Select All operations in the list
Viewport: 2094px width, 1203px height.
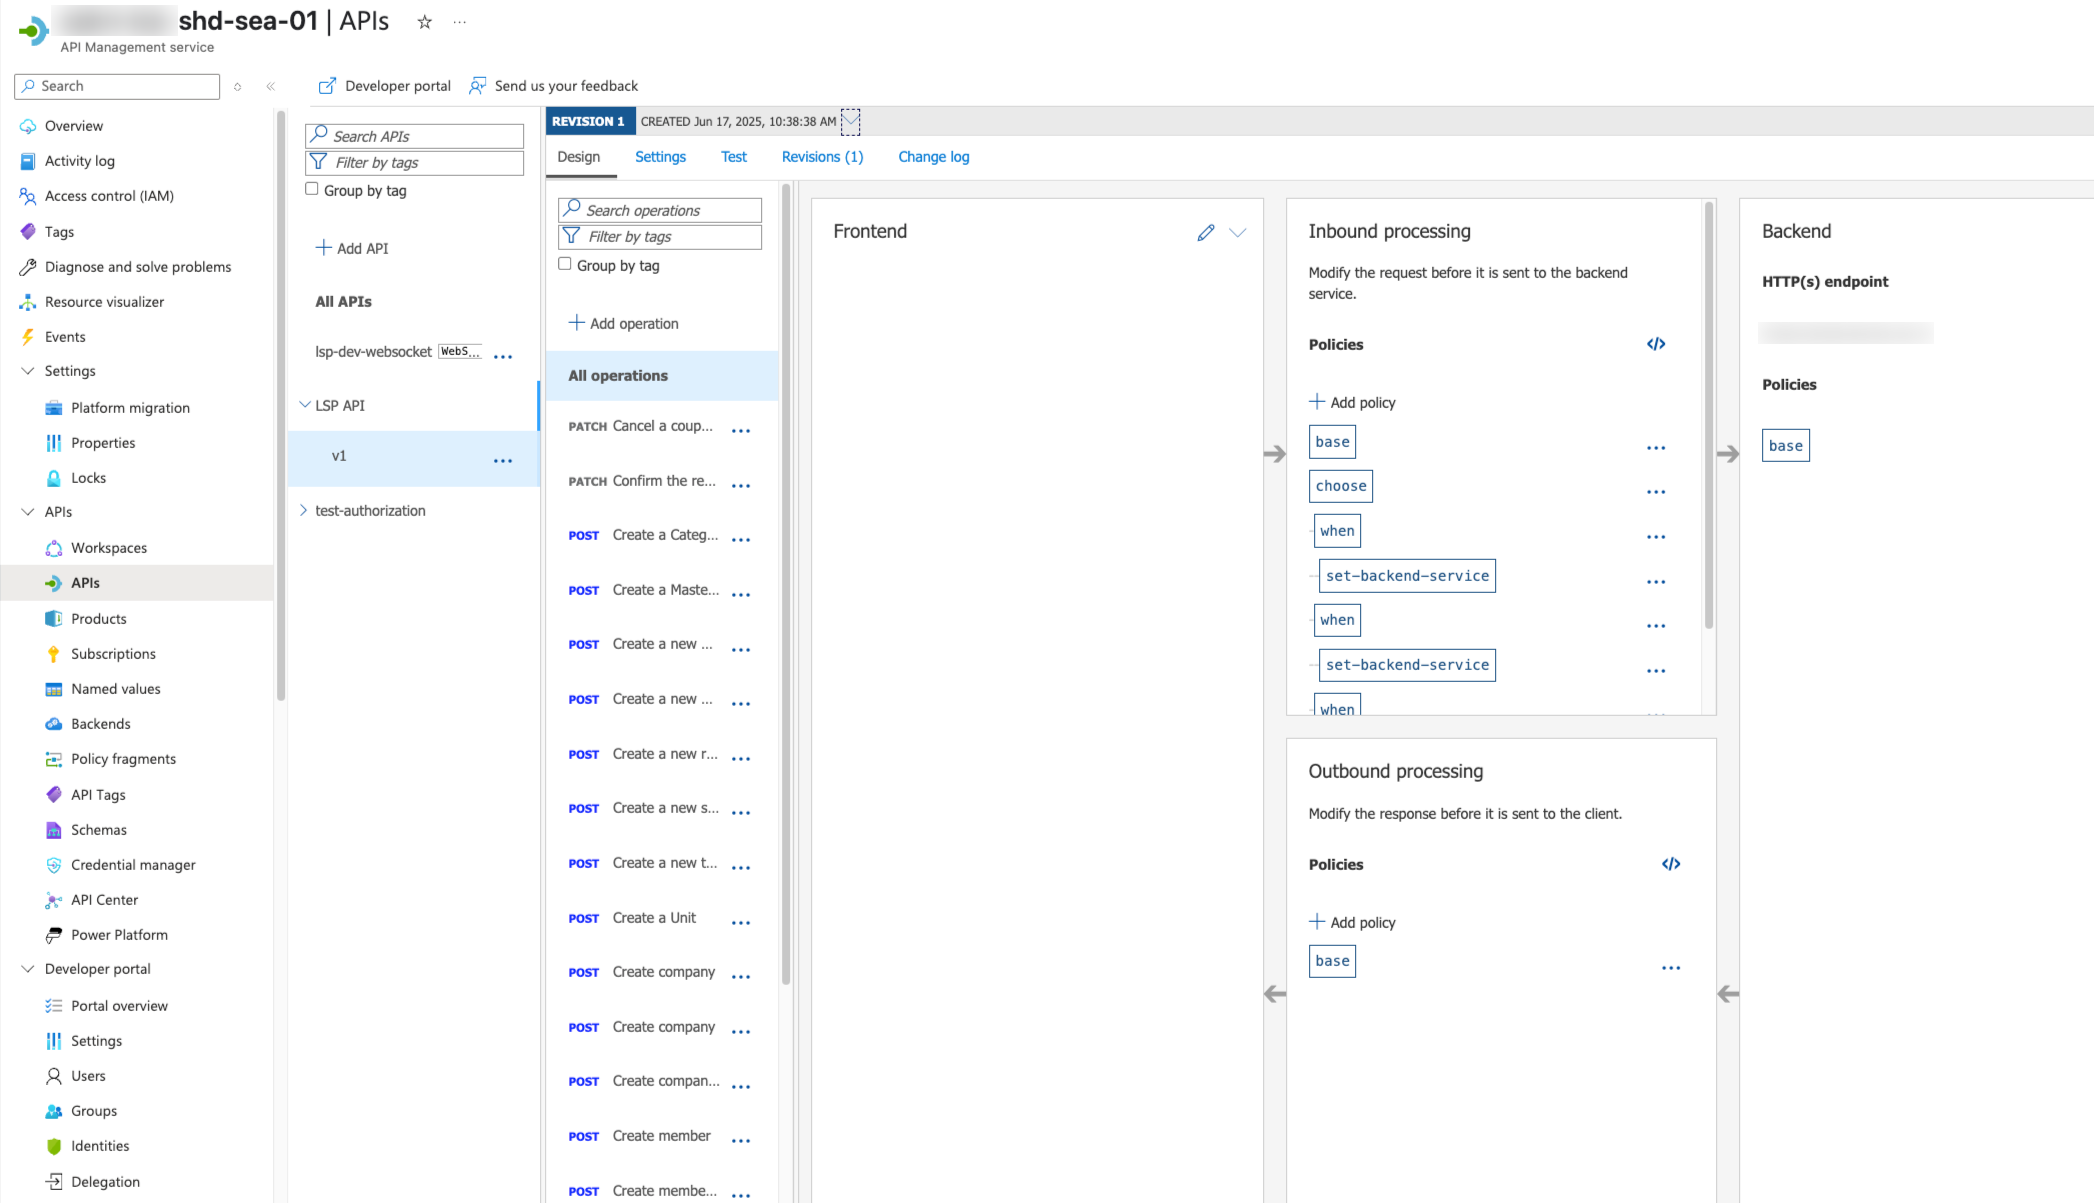click(x=662, y=376)
